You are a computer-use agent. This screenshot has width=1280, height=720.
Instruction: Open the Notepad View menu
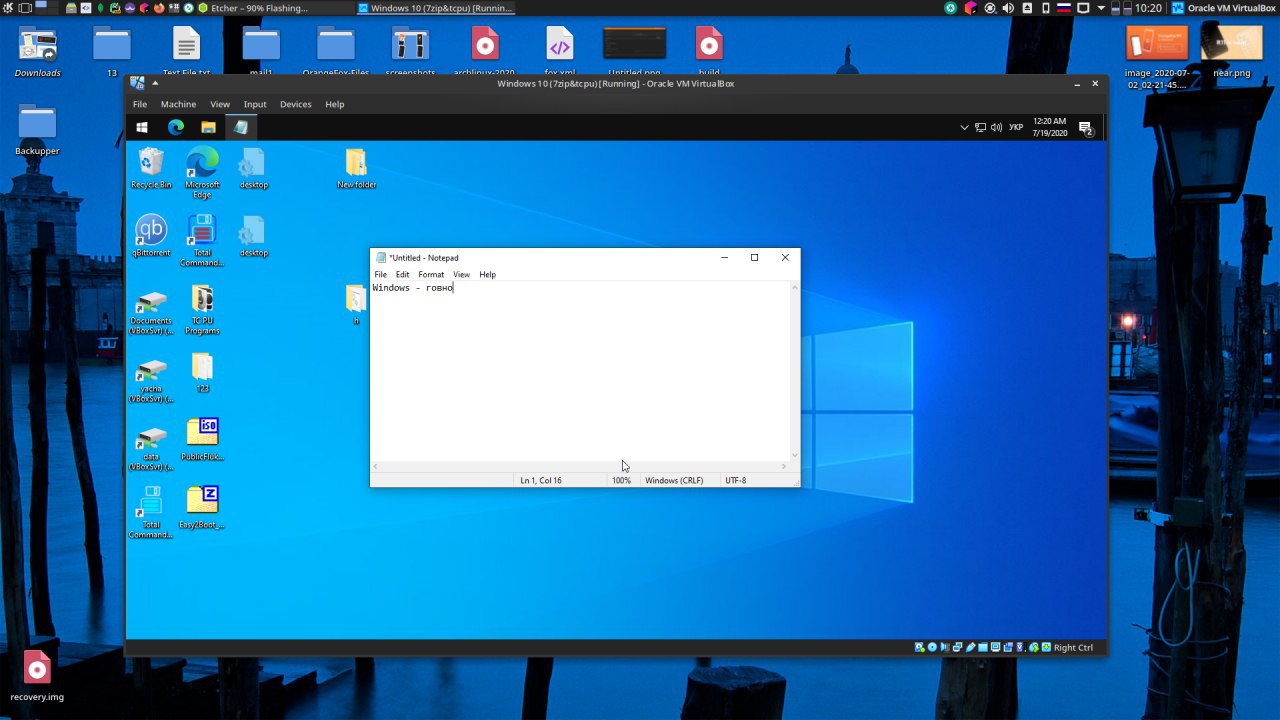461,274
